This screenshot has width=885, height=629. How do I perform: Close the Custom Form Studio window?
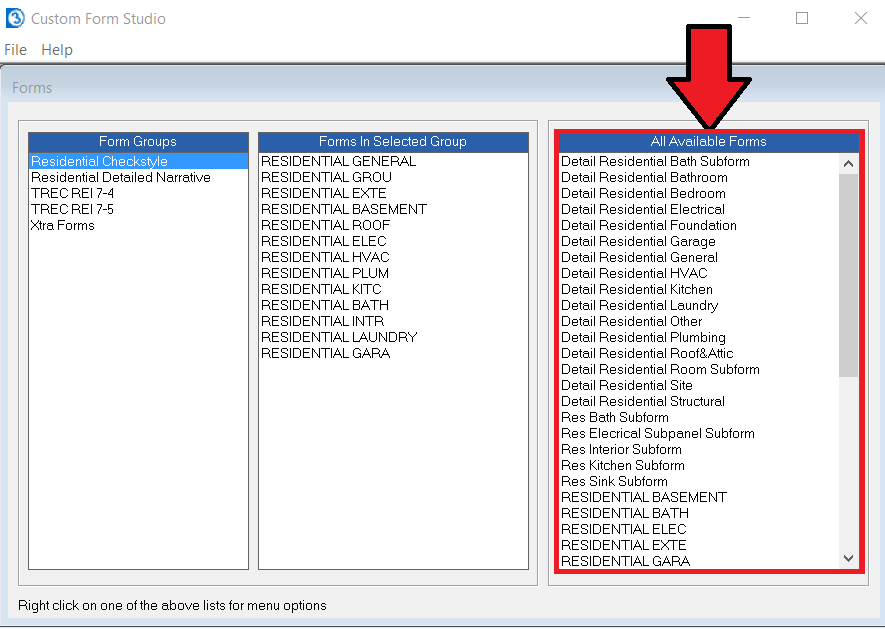[x=861, y=18]
